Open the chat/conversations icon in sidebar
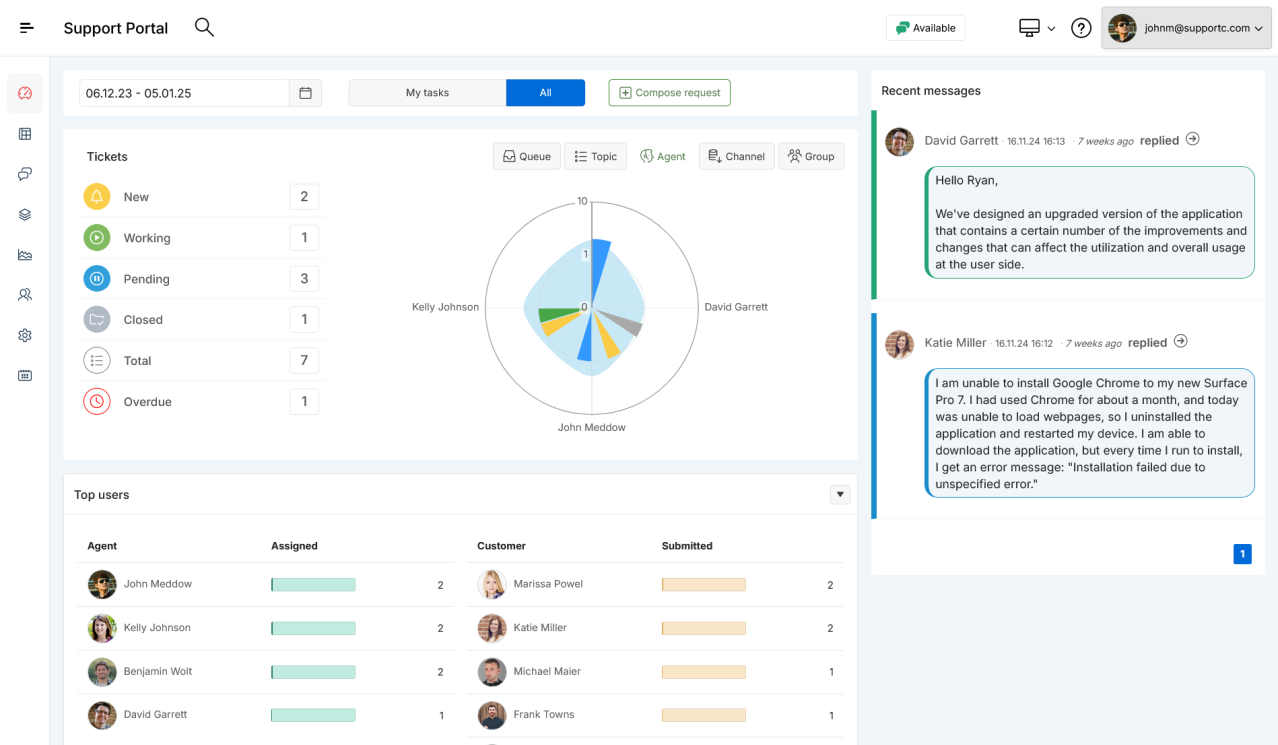 tap(25, 174)
